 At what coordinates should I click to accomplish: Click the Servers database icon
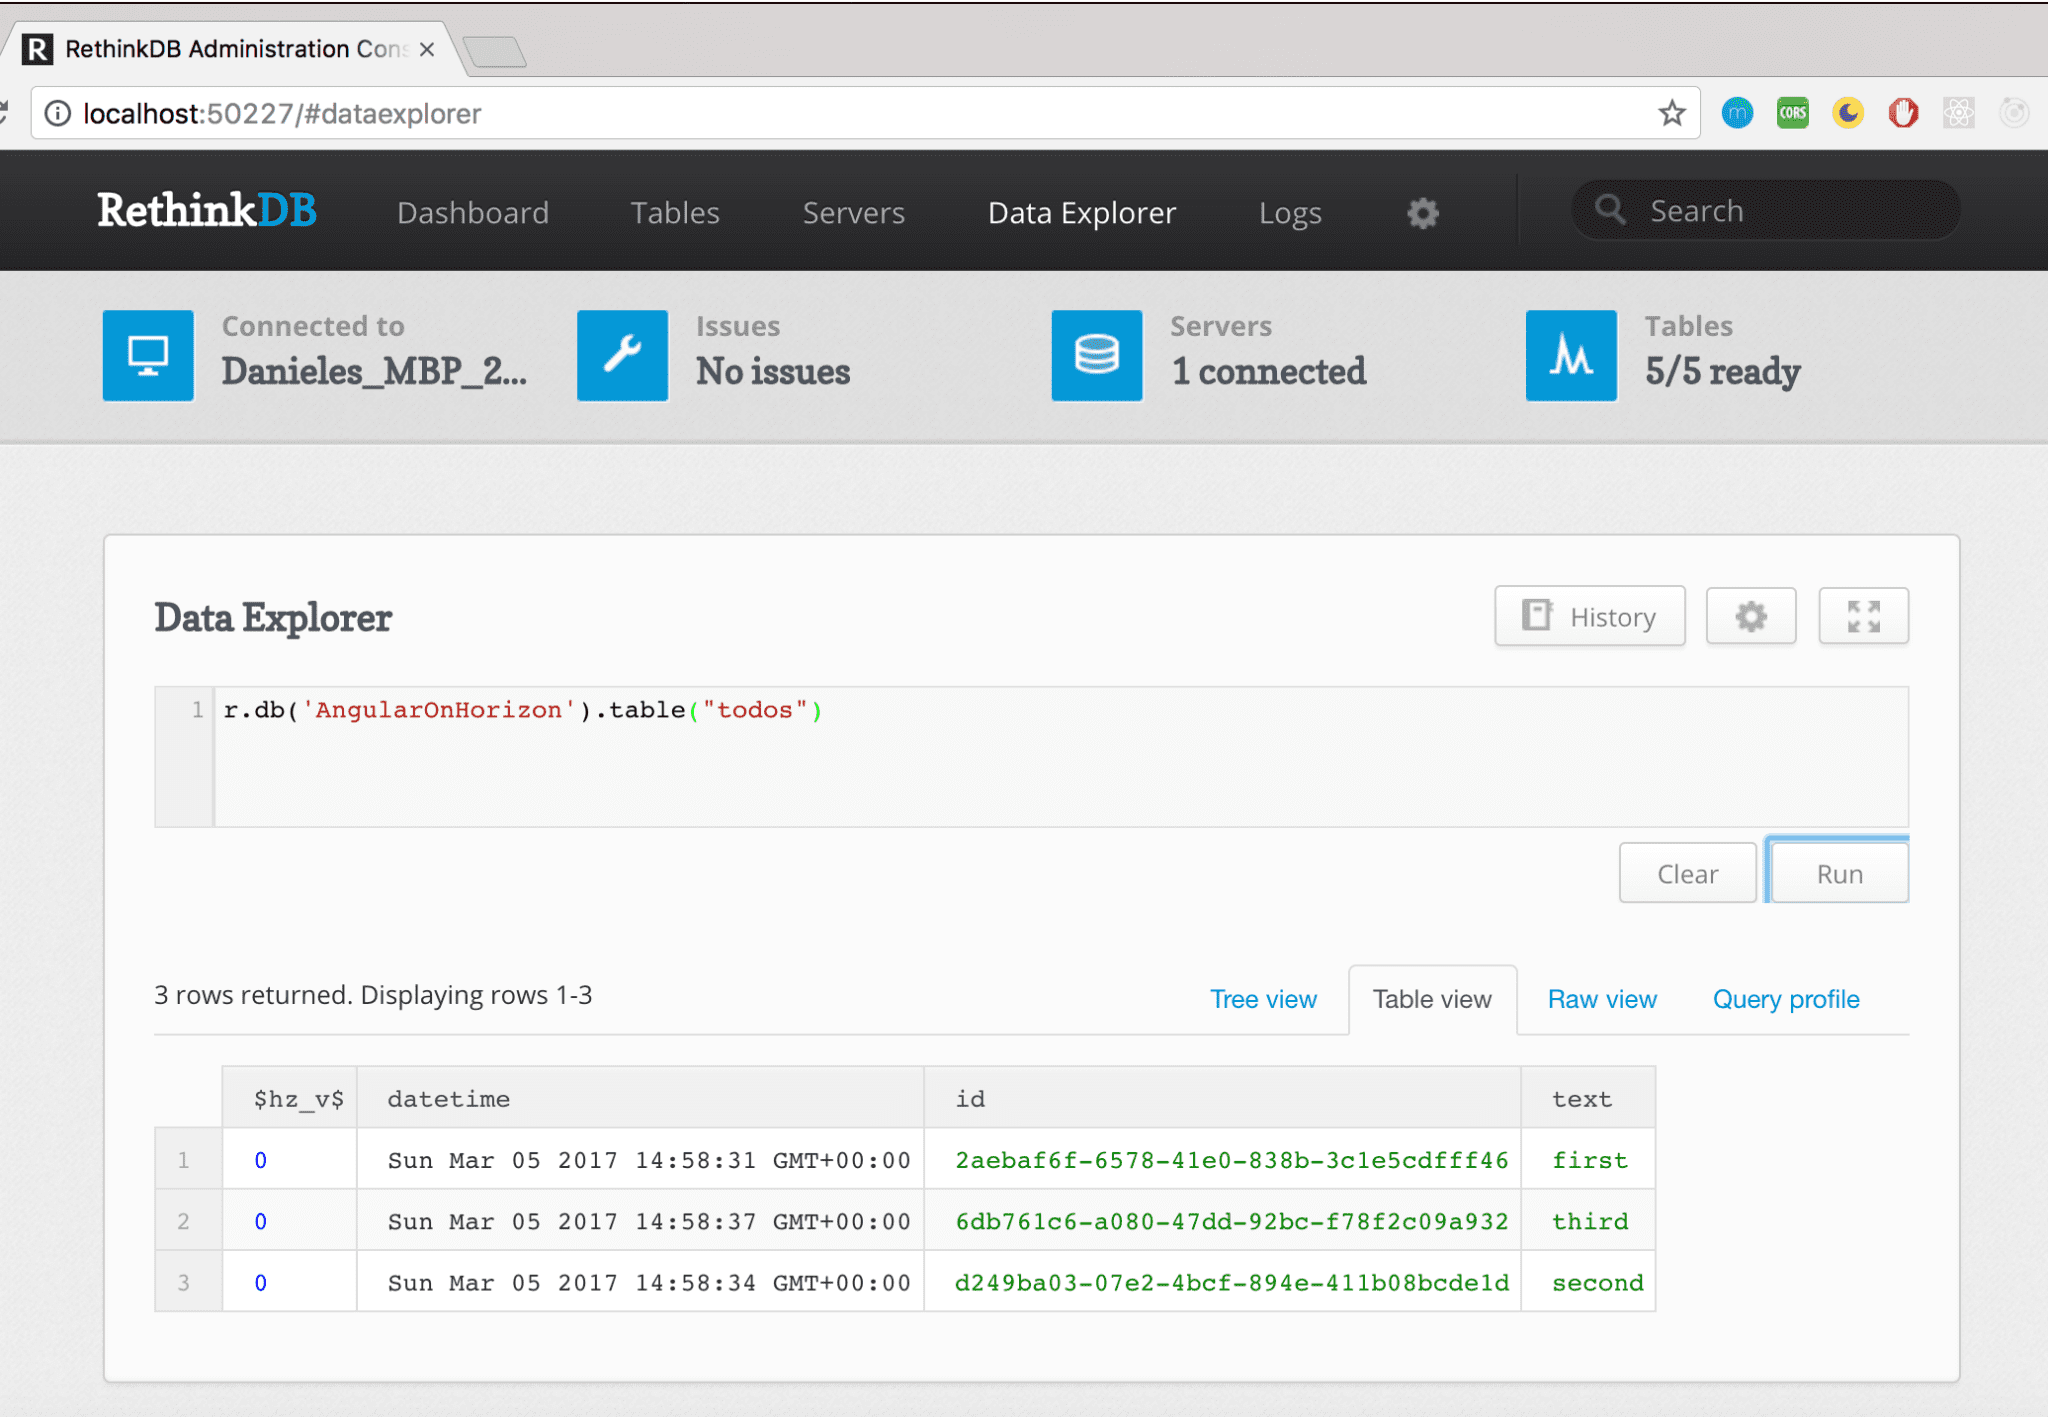point(1096,355)
